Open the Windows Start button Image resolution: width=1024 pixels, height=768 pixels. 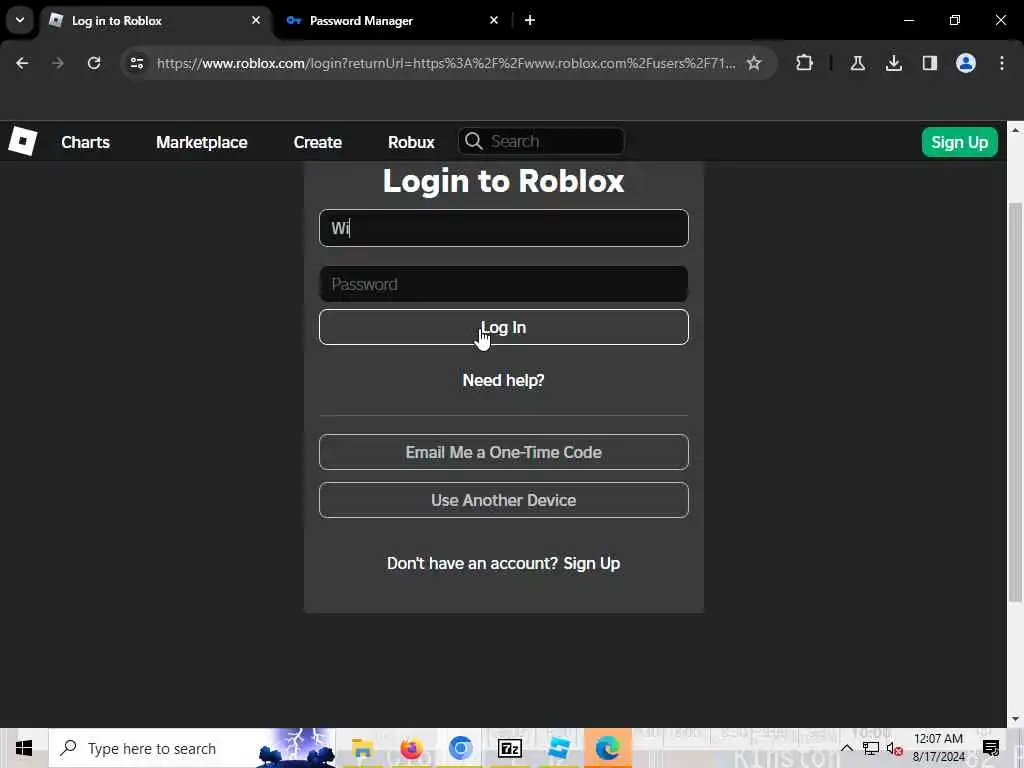(x=24, y=748)
